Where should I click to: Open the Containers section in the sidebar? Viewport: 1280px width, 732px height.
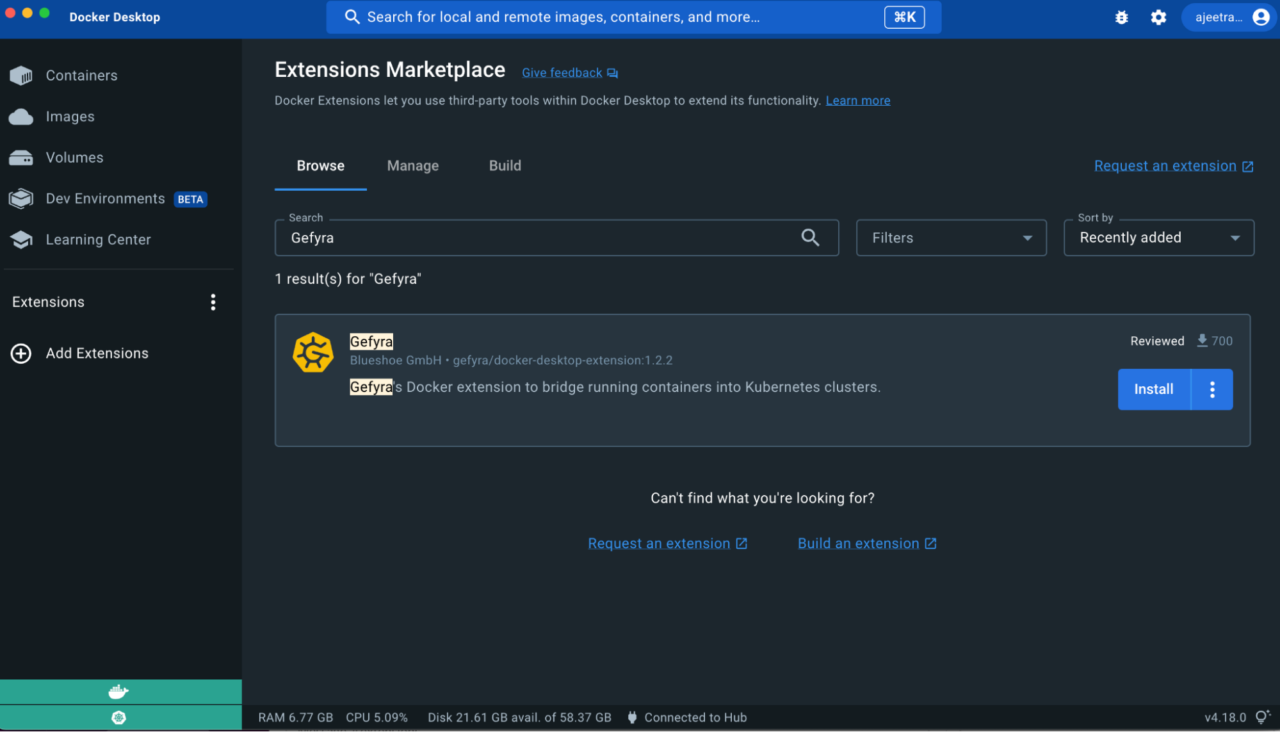point(81,75)
